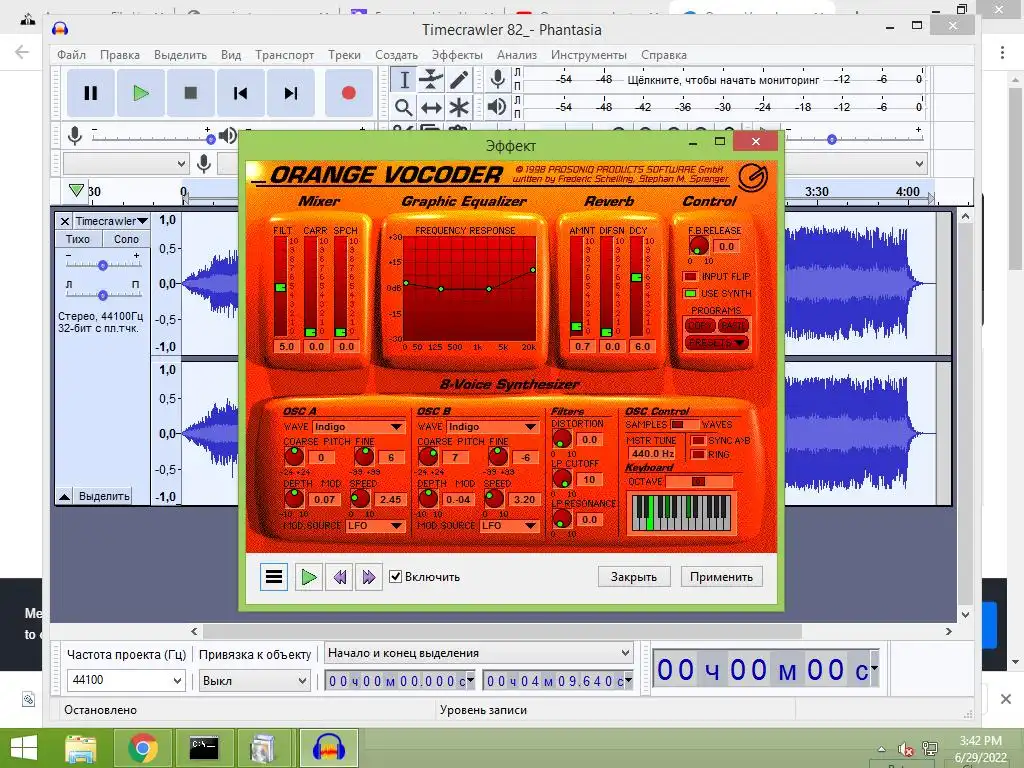Click the MSTR TUNE 440.0 Hz field
The height and width of the screenshot is (768, 1024).
pos(652,453)
